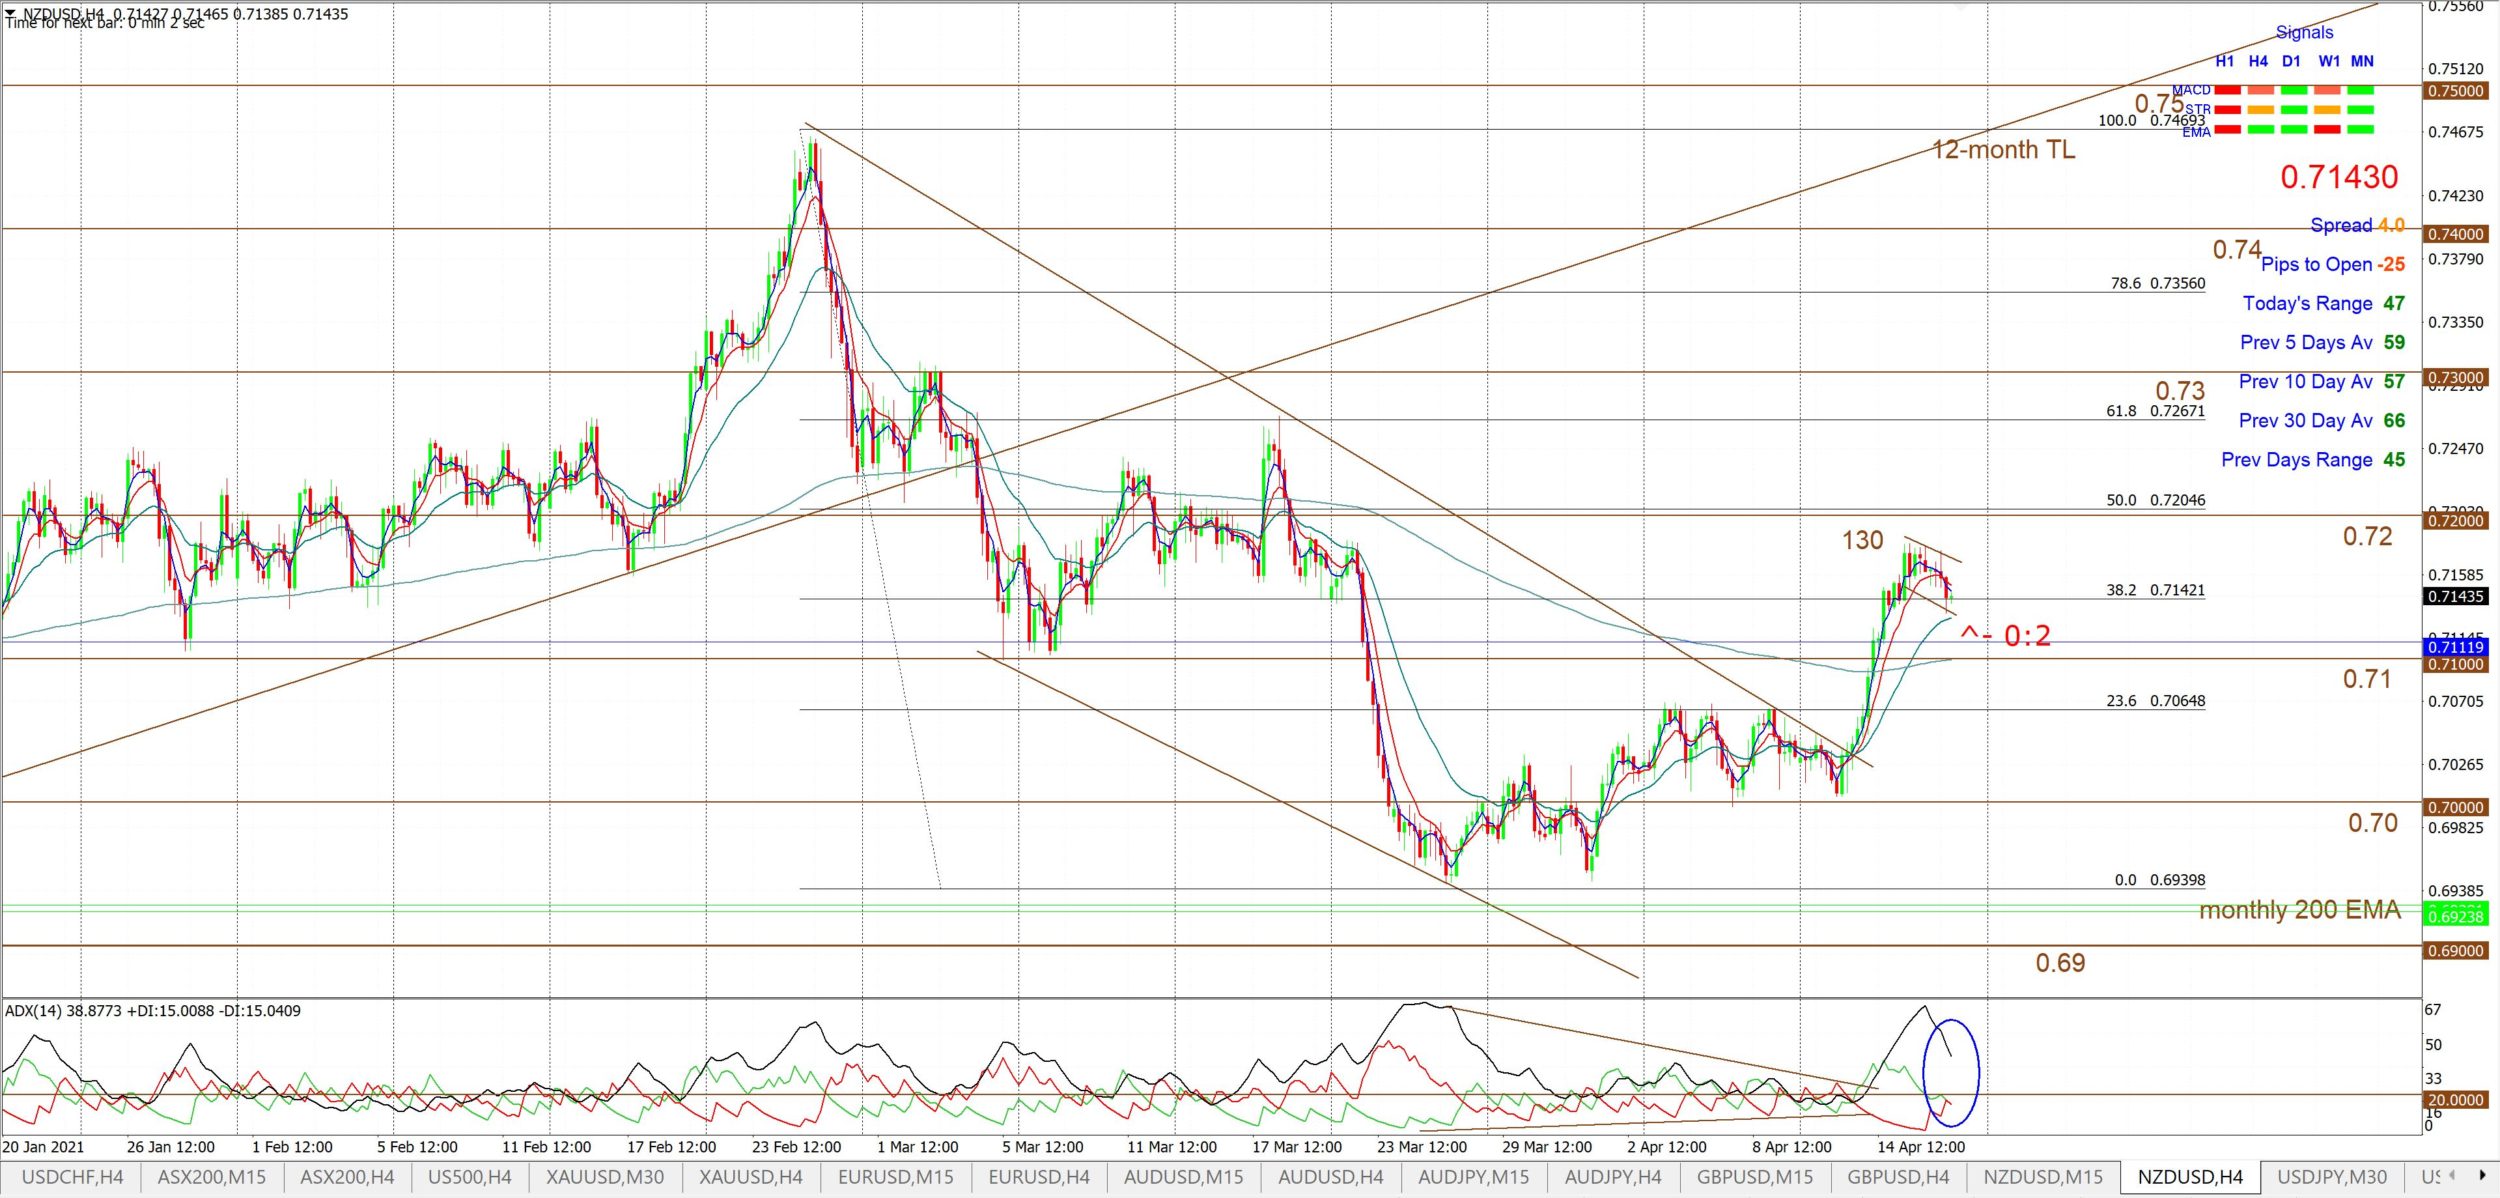The image size is (2500, 1198).
Task: Switch to the AUDUSD,H4 tab
Action: [1331, 1177]
